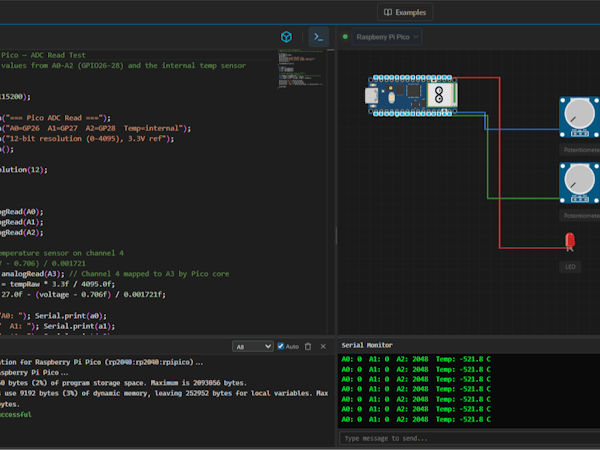Toggle the Auto scroll checkbox

280,346
